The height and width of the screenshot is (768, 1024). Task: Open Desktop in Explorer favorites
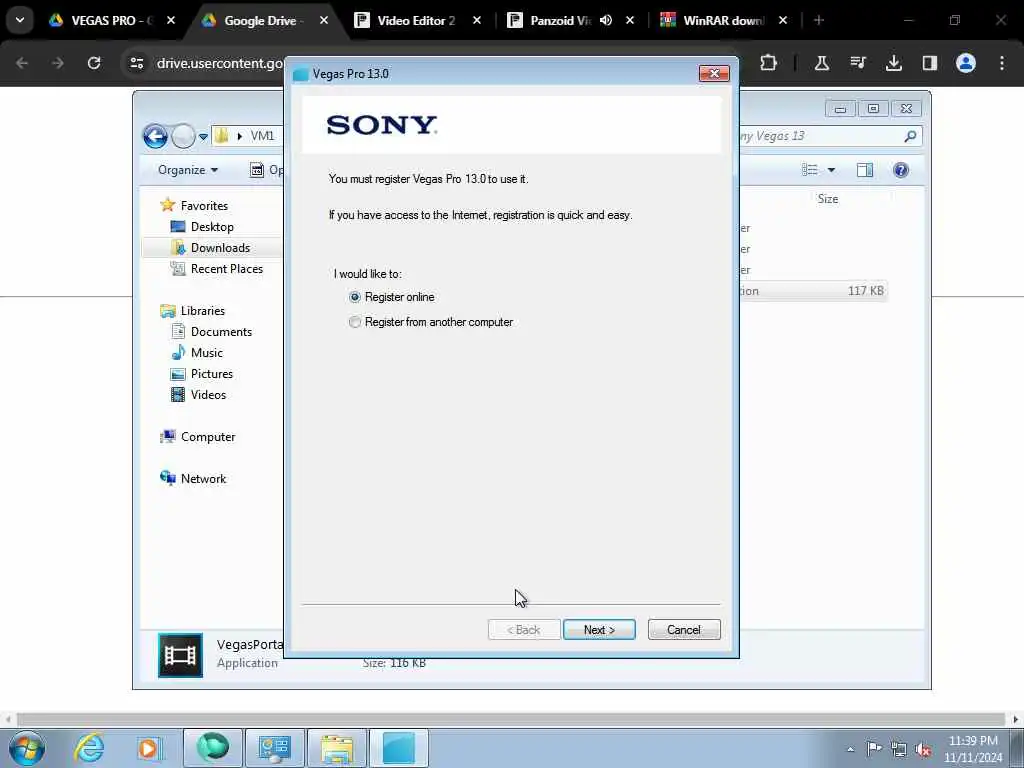point(212,227)
